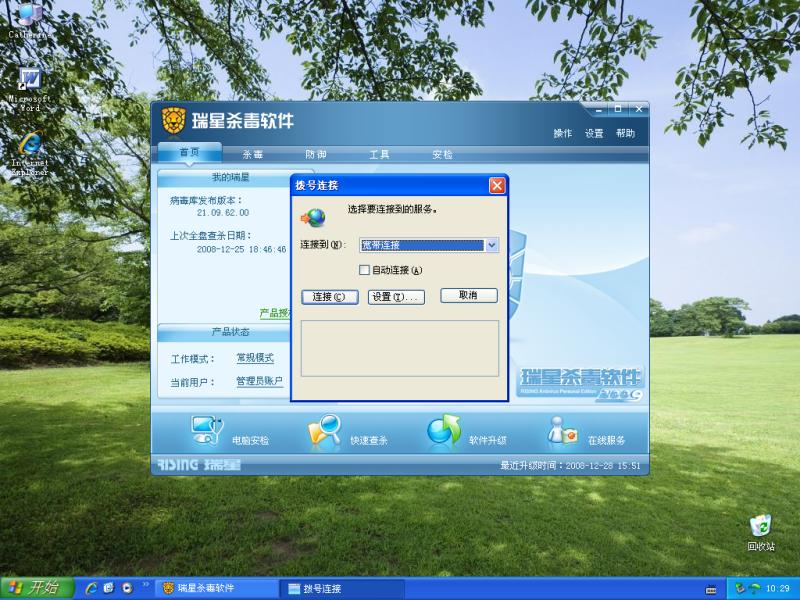
Task: Click the 最近升级时间 status bar text
Action: tap(570, 465)
